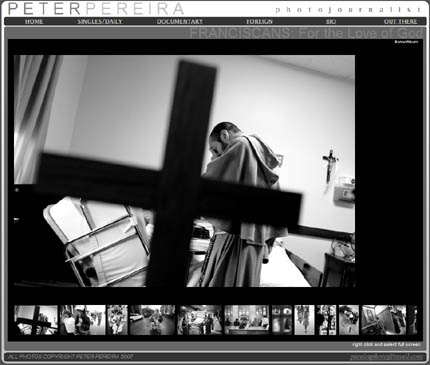Viewport: 430px width, 365px height.
Task: Select eighth narrow bright thumbnail
Action: (304, 320)
